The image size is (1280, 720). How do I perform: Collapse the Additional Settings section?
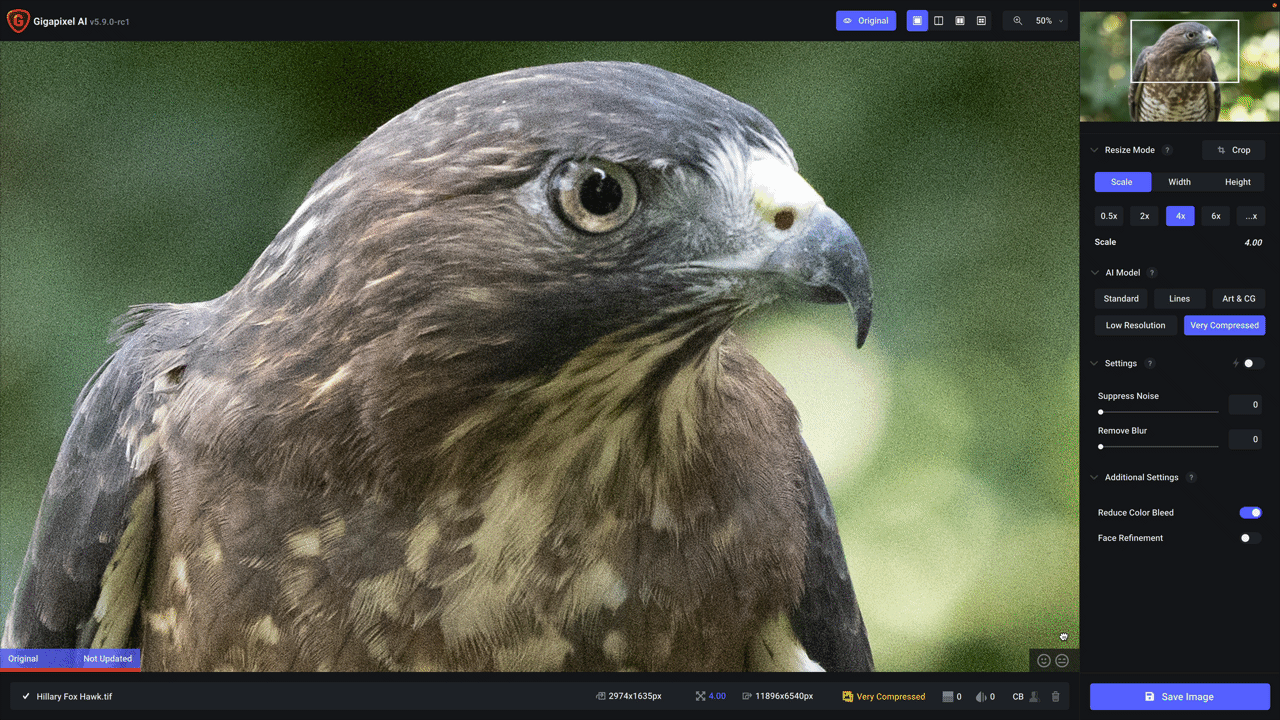(1094, 477)
